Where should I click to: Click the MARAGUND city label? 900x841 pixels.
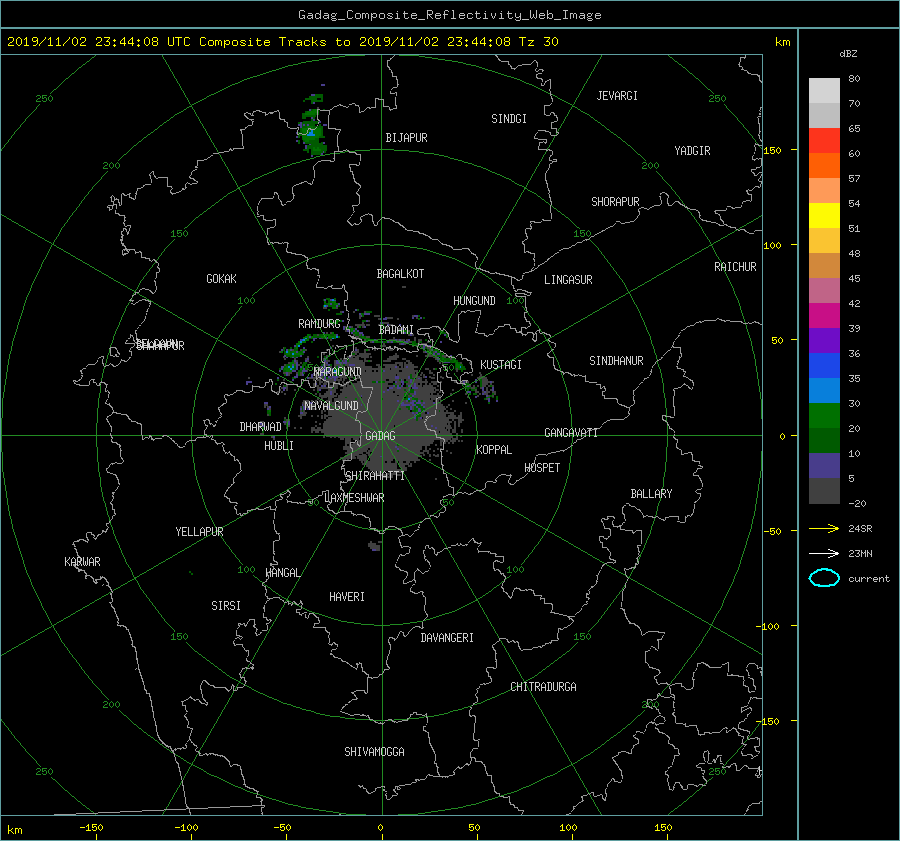338,372
